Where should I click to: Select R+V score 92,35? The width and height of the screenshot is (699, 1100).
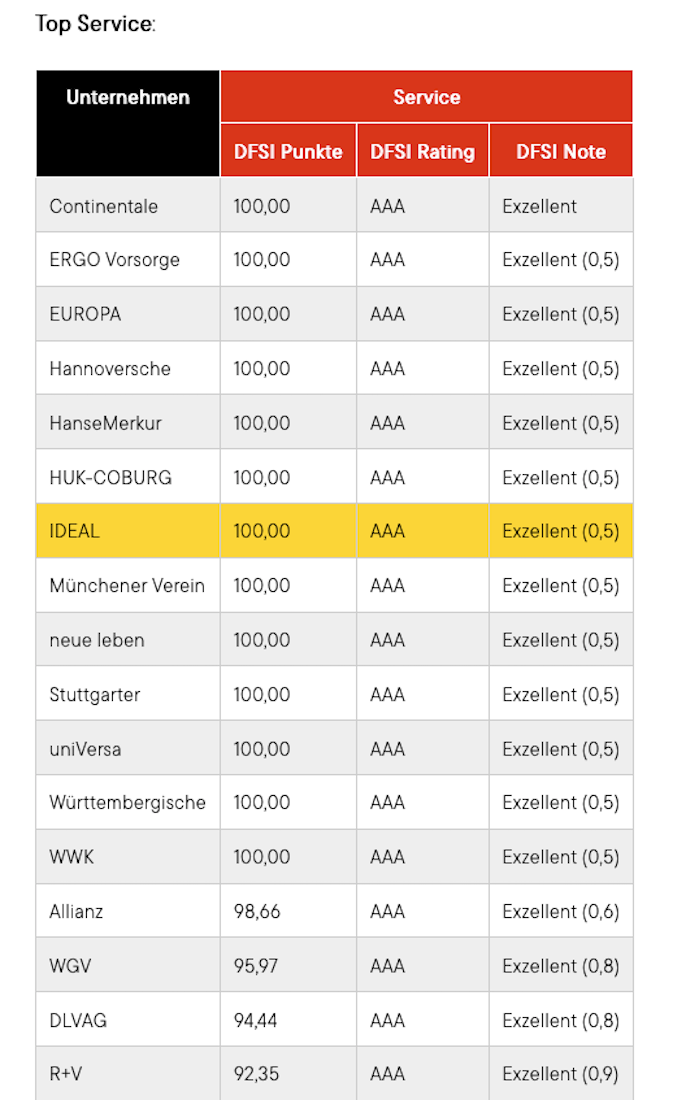click(256, 1075)
